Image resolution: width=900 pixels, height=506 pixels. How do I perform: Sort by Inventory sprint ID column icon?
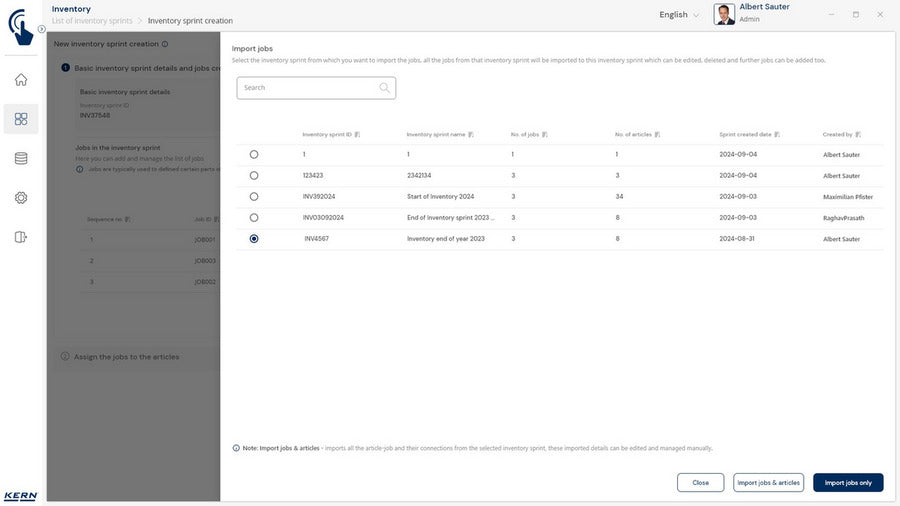pos(357,134)
